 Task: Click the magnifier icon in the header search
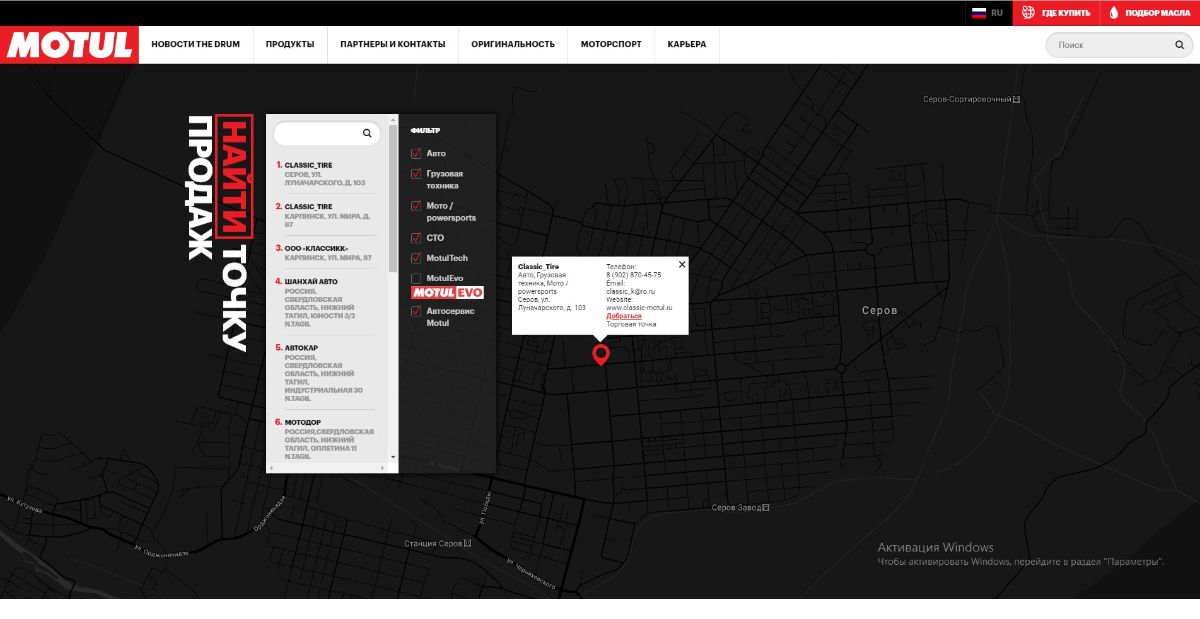pos(1180,45)
